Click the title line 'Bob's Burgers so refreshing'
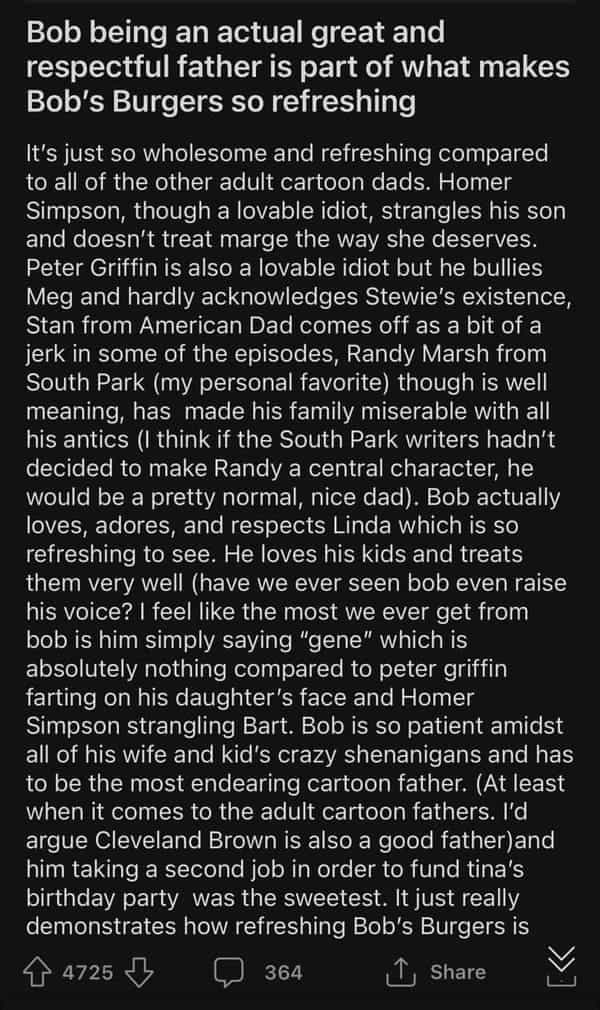 [x=220, y=101]
